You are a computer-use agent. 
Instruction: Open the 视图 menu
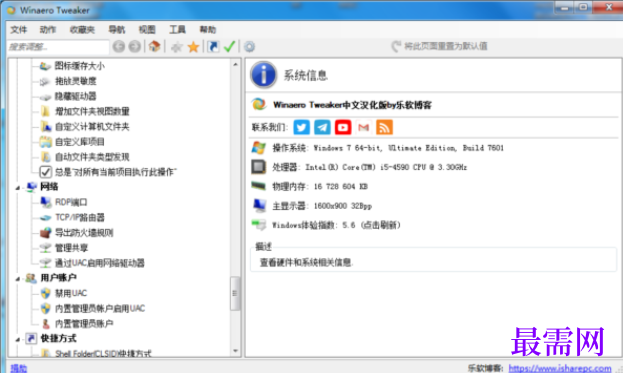[147, 29]
